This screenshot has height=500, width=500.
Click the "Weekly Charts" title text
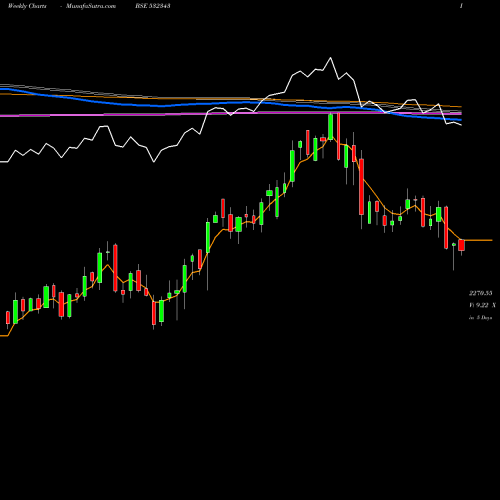27,6
